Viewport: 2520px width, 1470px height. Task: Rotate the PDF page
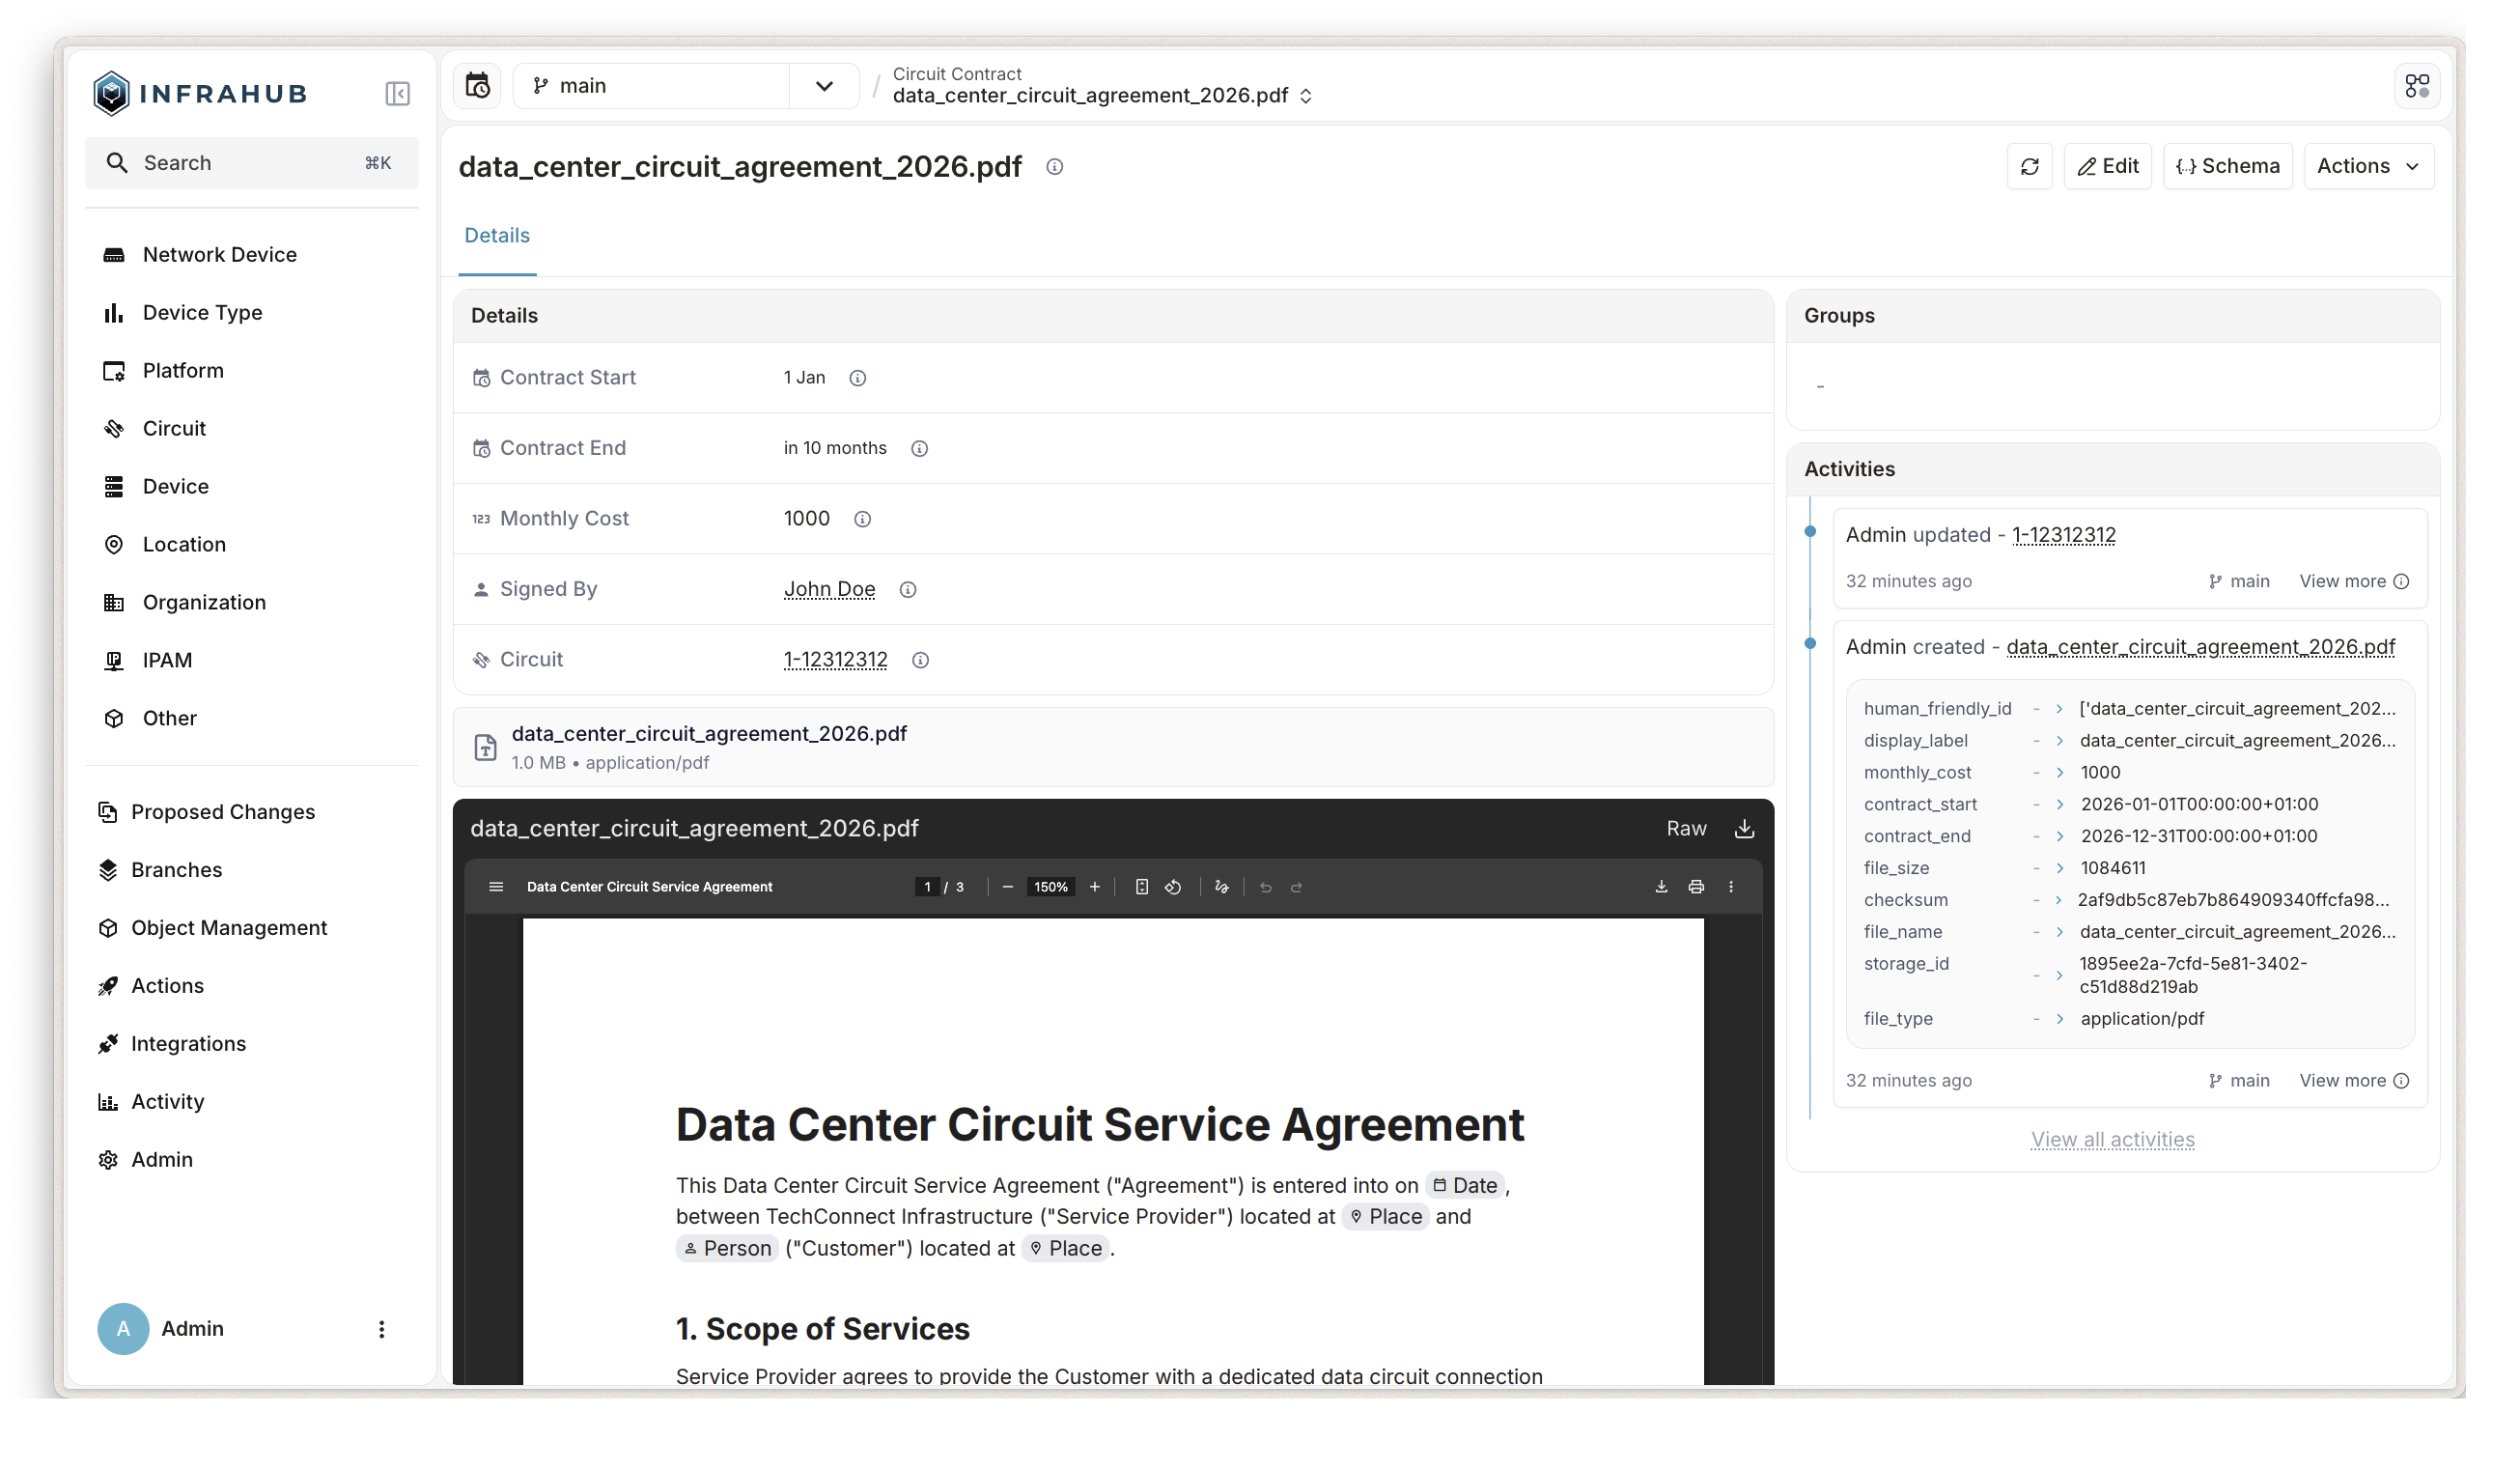pyautogui.click(x=1171, y=886)
